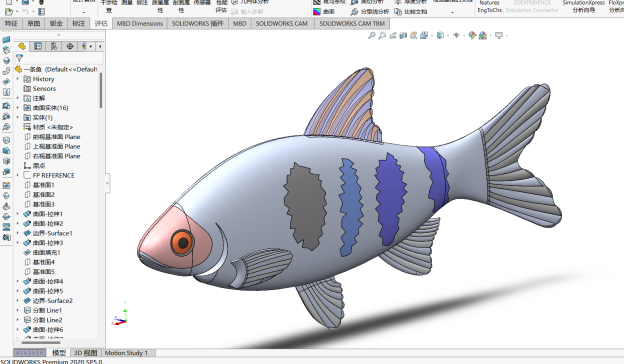The height and width of the screenshot is (364, 624).
Task: Click the Parting Line Analysis icon
Action: [x=354, y=12]
